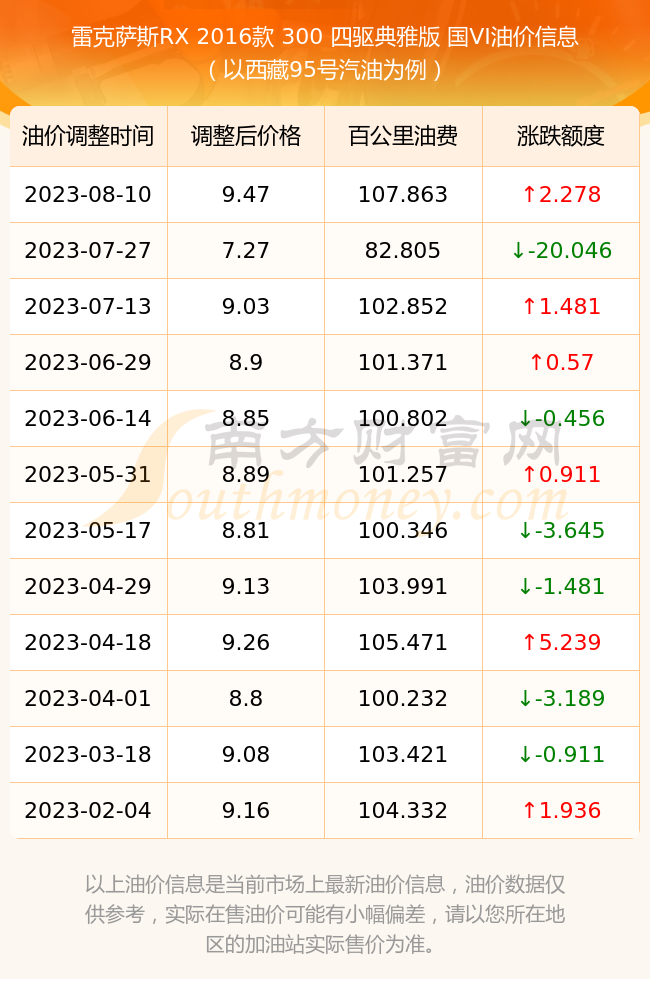Click the green down arrow -20.046 value
Image resolution: width=650 pixels, height=1000 pixels.
pyautogui.click(x=561, y=251)
